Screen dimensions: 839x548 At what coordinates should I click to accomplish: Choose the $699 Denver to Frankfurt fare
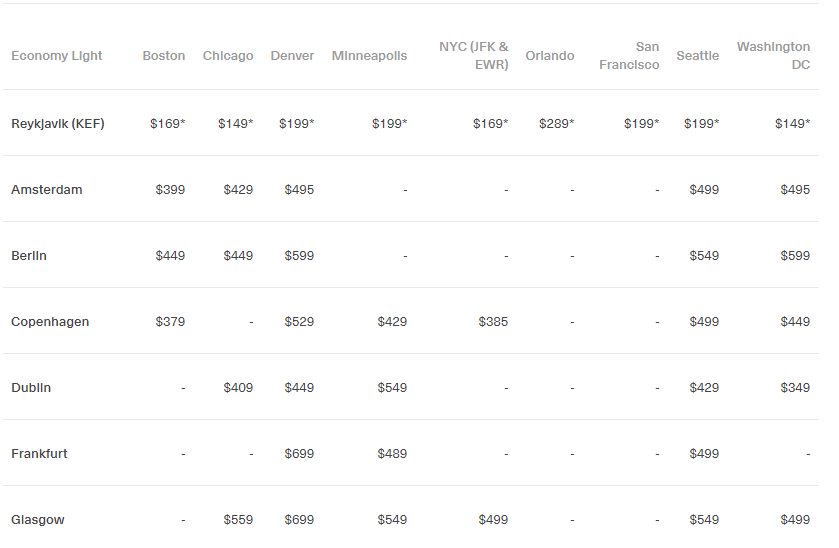[x=299, y=454]
